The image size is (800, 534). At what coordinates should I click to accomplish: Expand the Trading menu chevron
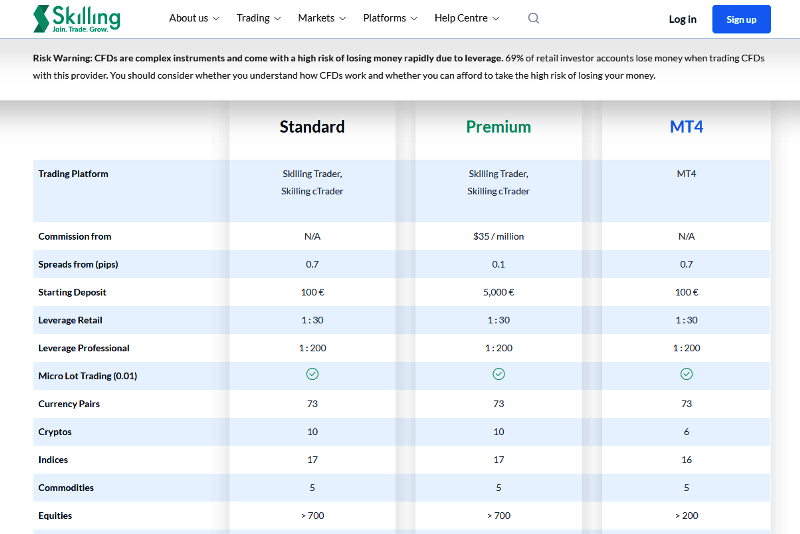point(278,19)
